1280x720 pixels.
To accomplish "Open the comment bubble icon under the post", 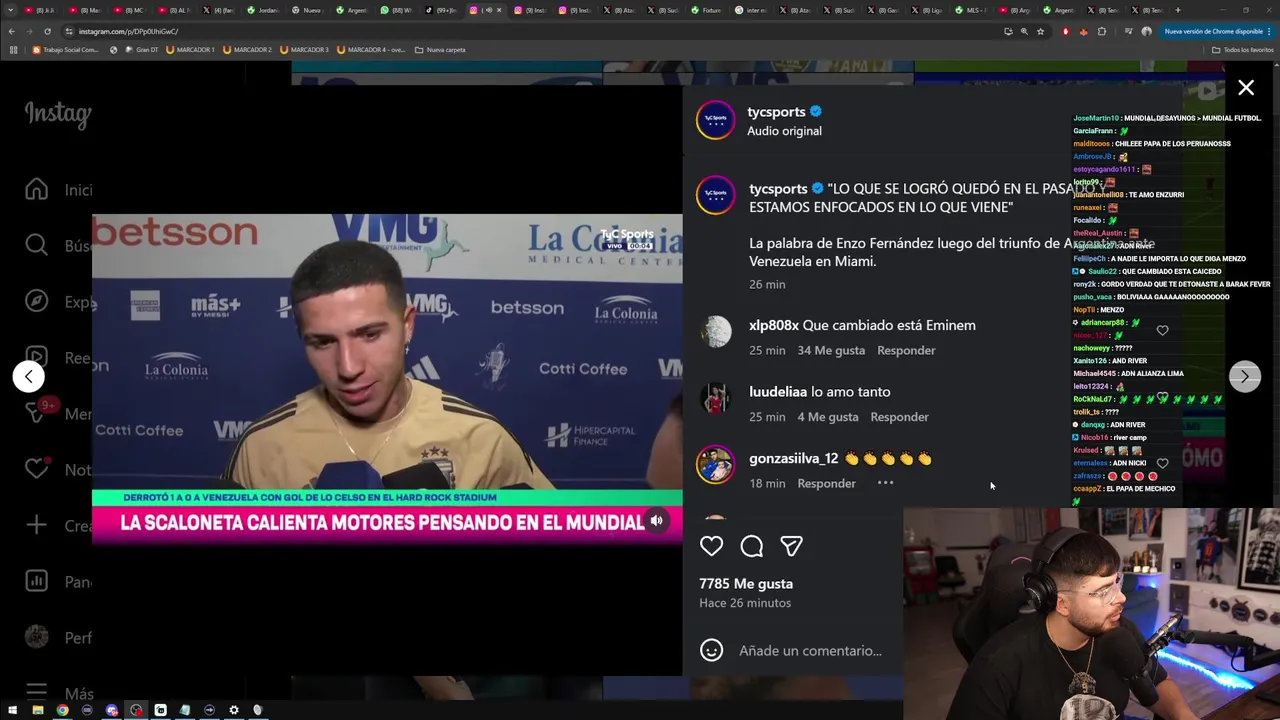I will click(x=752, y=546).
